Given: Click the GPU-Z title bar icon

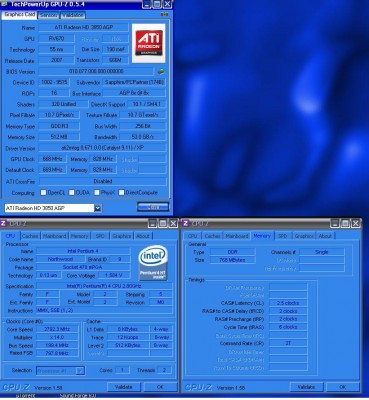Looking at the screenshot, I should tap(3, 4).
